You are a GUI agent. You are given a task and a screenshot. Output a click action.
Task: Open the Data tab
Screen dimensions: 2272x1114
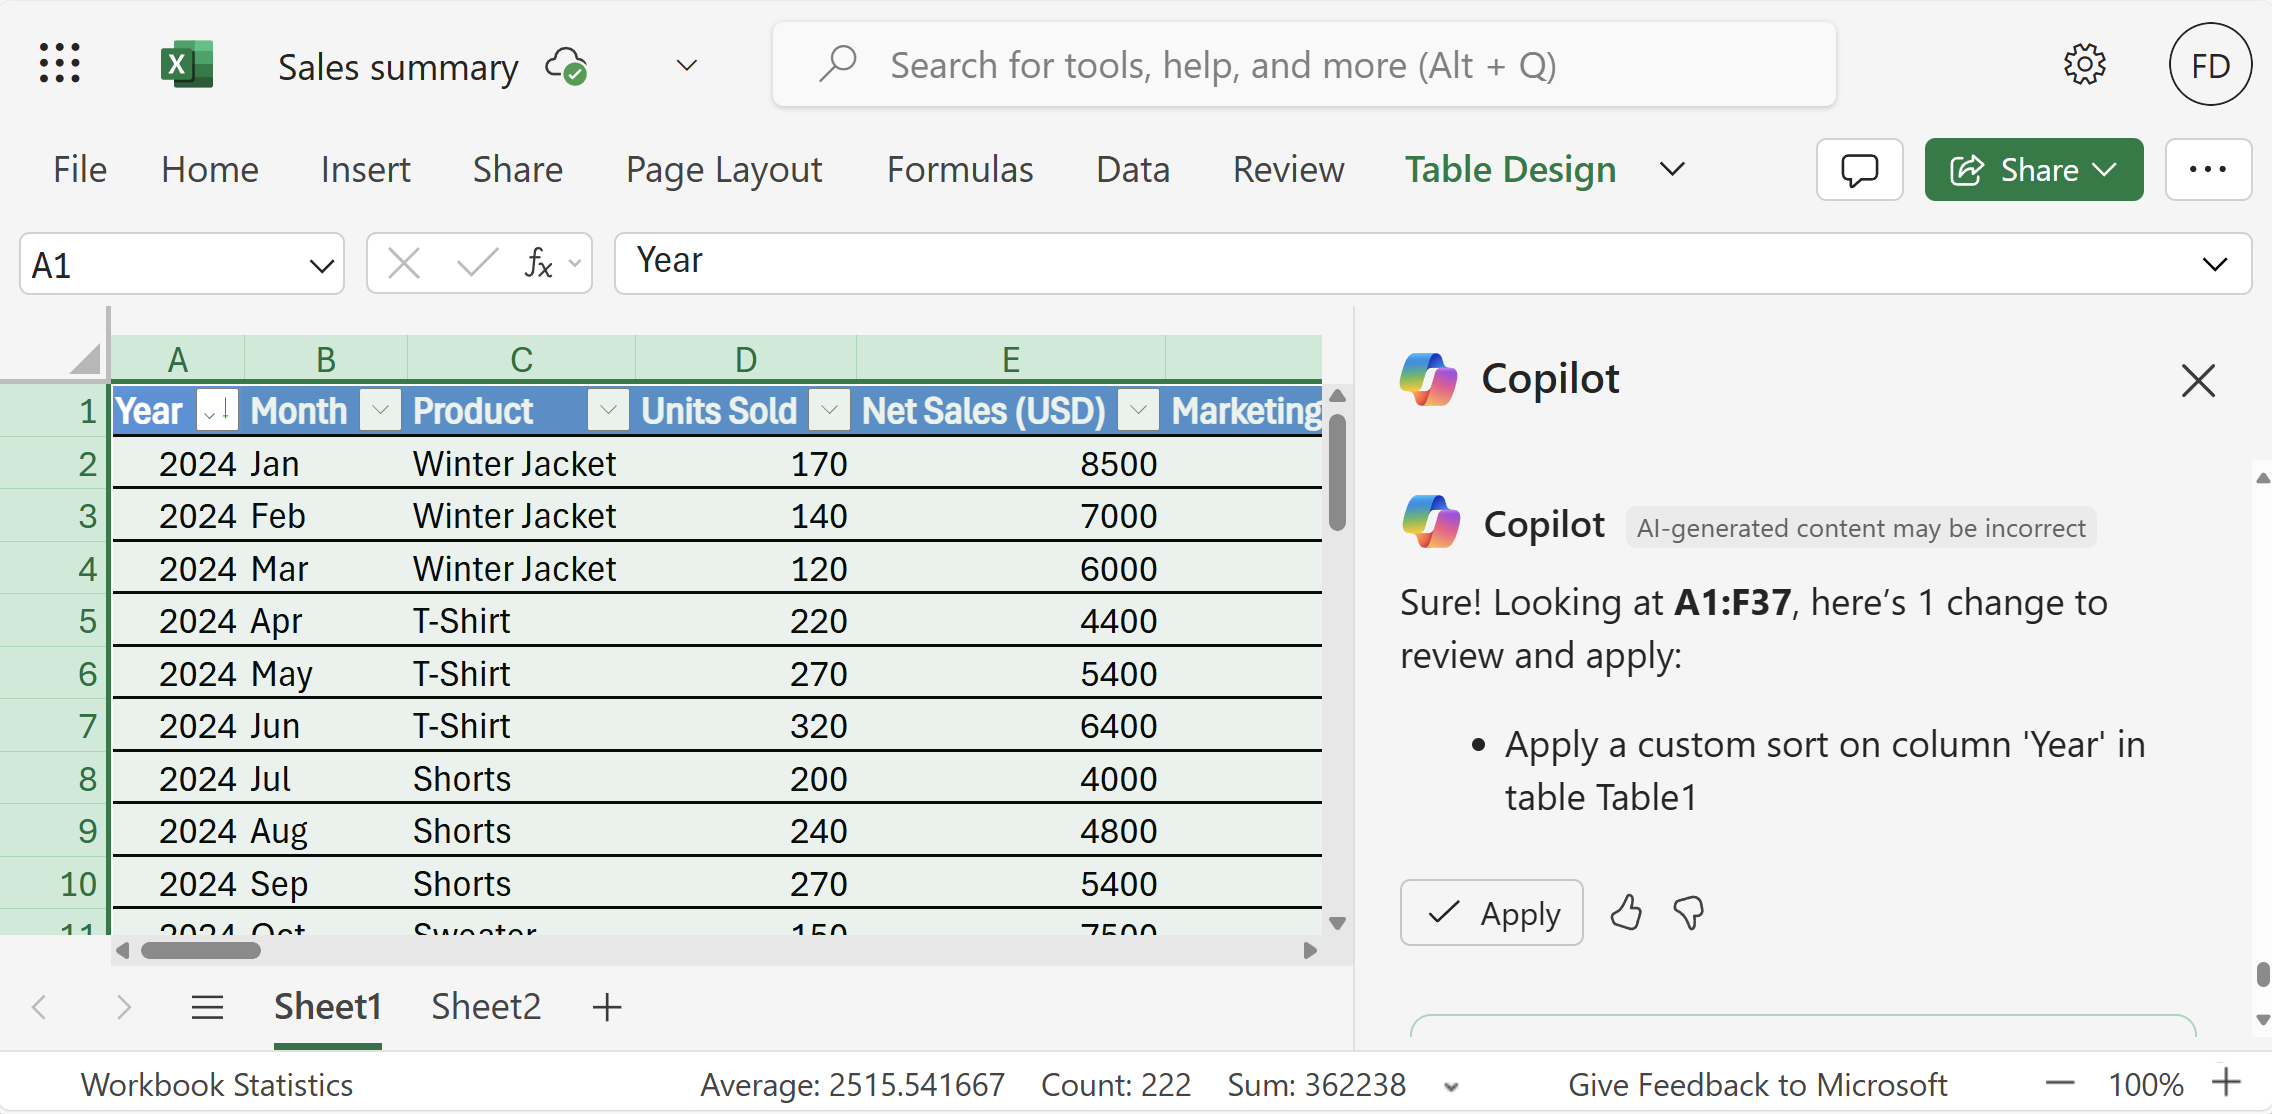(1133, 170)
